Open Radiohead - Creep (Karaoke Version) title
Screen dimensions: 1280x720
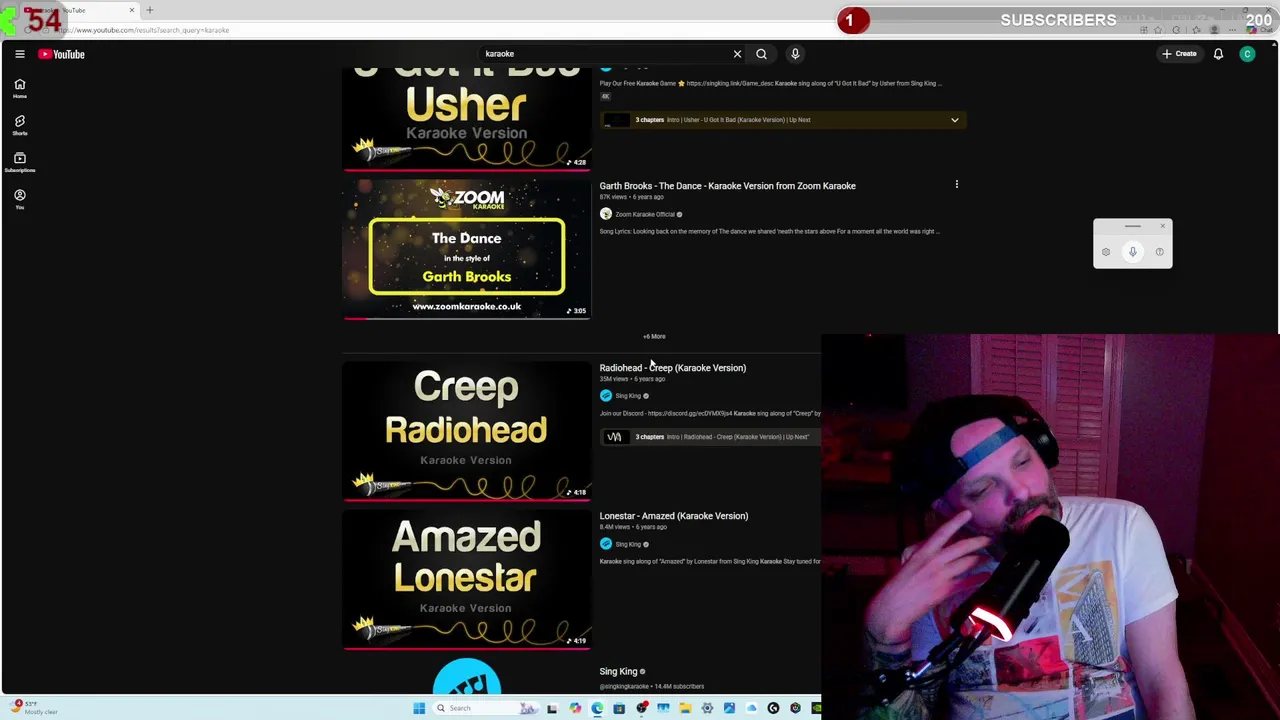pyautogui.click(x=672, y=368)
